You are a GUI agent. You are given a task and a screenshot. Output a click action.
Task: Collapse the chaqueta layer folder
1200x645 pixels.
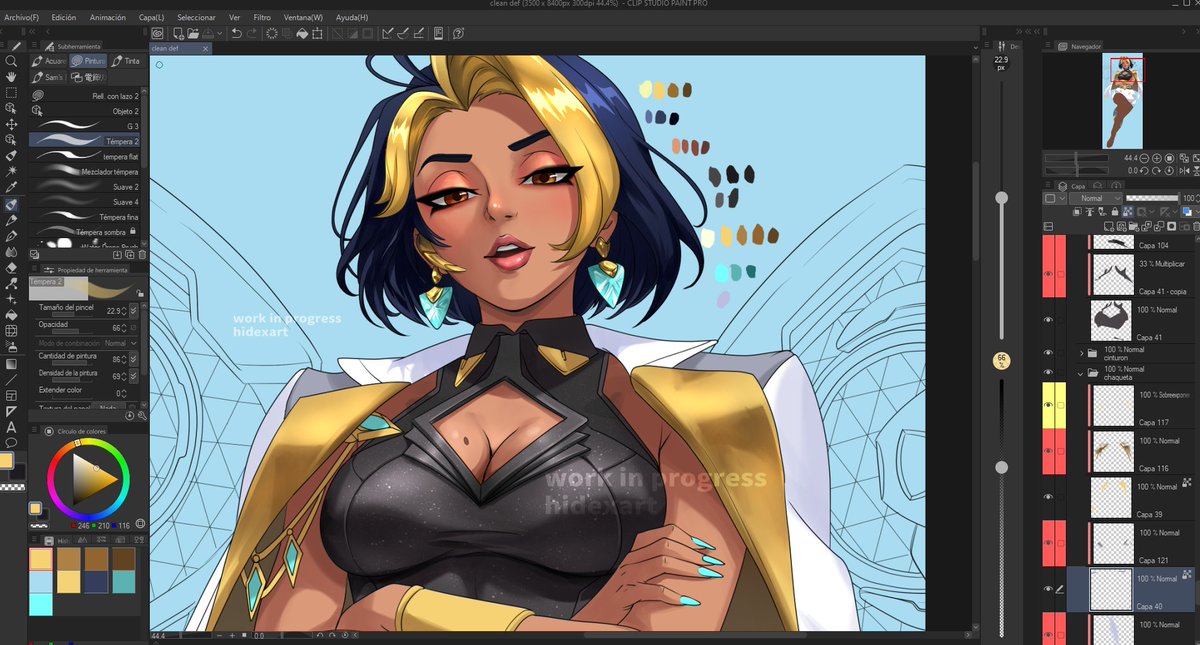[1082, 373]
